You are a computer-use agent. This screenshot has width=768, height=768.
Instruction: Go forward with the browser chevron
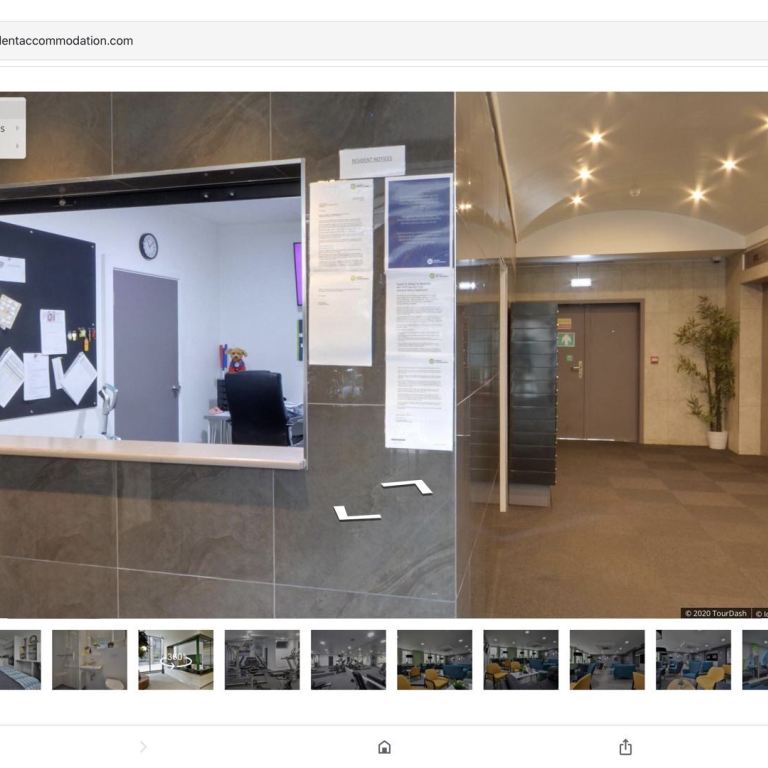click(143, 747)
